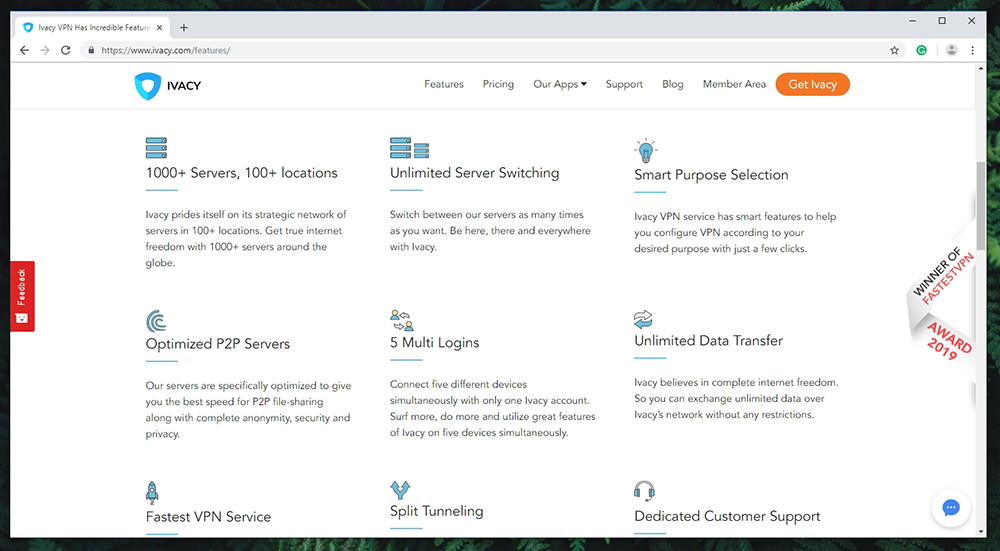Click the 5 Multi Logins users icon

402,320
